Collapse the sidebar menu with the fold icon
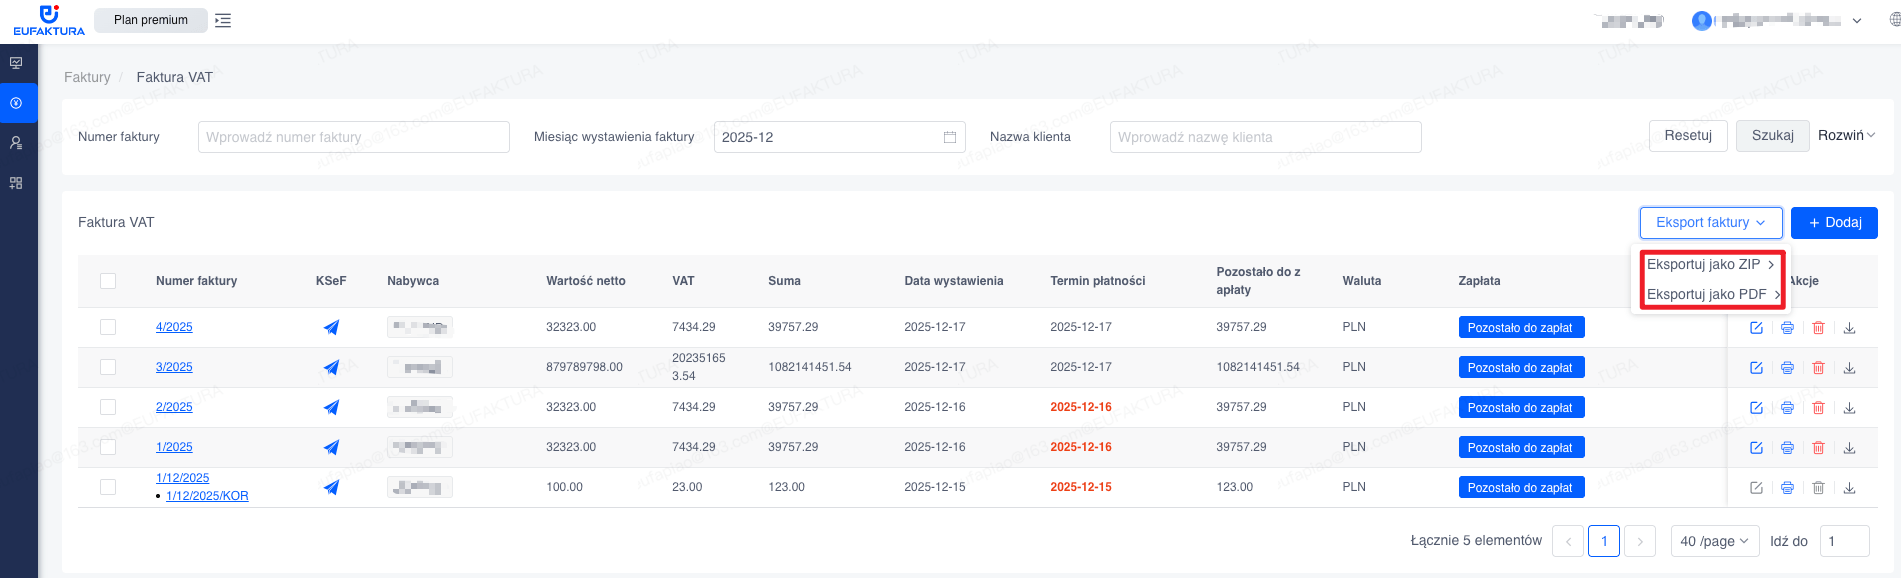The width and height of the screenshot is (1901, 578). (223, 20)
